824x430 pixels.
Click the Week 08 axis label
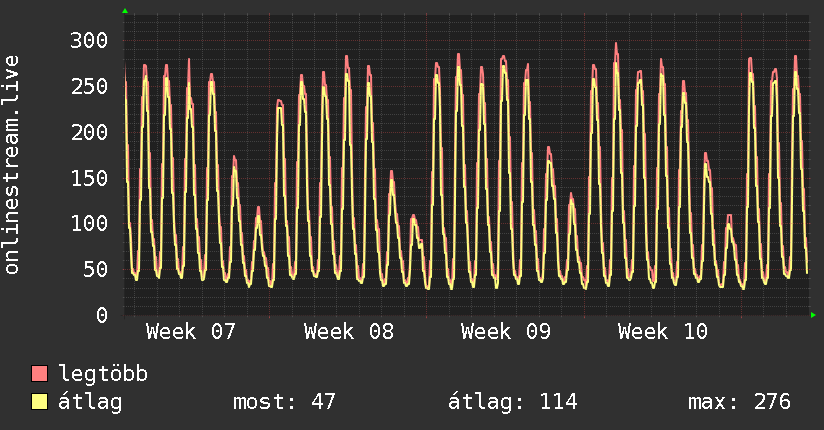348,332
